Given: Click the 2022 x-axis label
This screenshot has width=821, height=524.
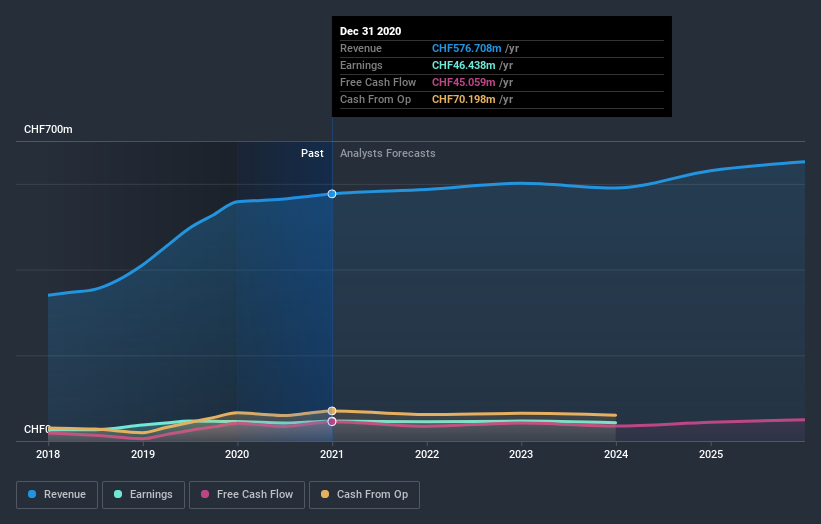Looking at the screenshot, I should (427, 454).
